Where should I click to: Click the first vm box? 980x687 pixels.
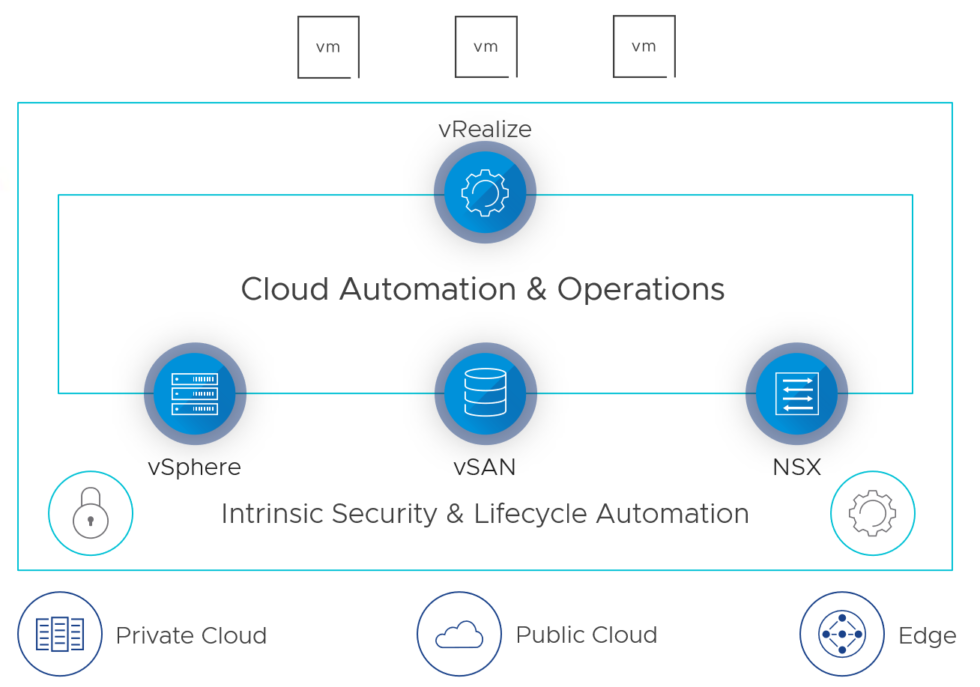click(327, 46)
